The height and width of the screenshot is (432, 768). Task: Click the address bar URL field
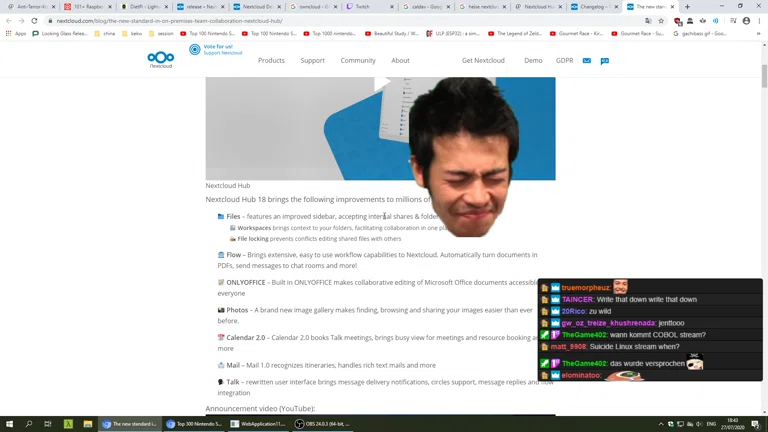coord(343,21)
